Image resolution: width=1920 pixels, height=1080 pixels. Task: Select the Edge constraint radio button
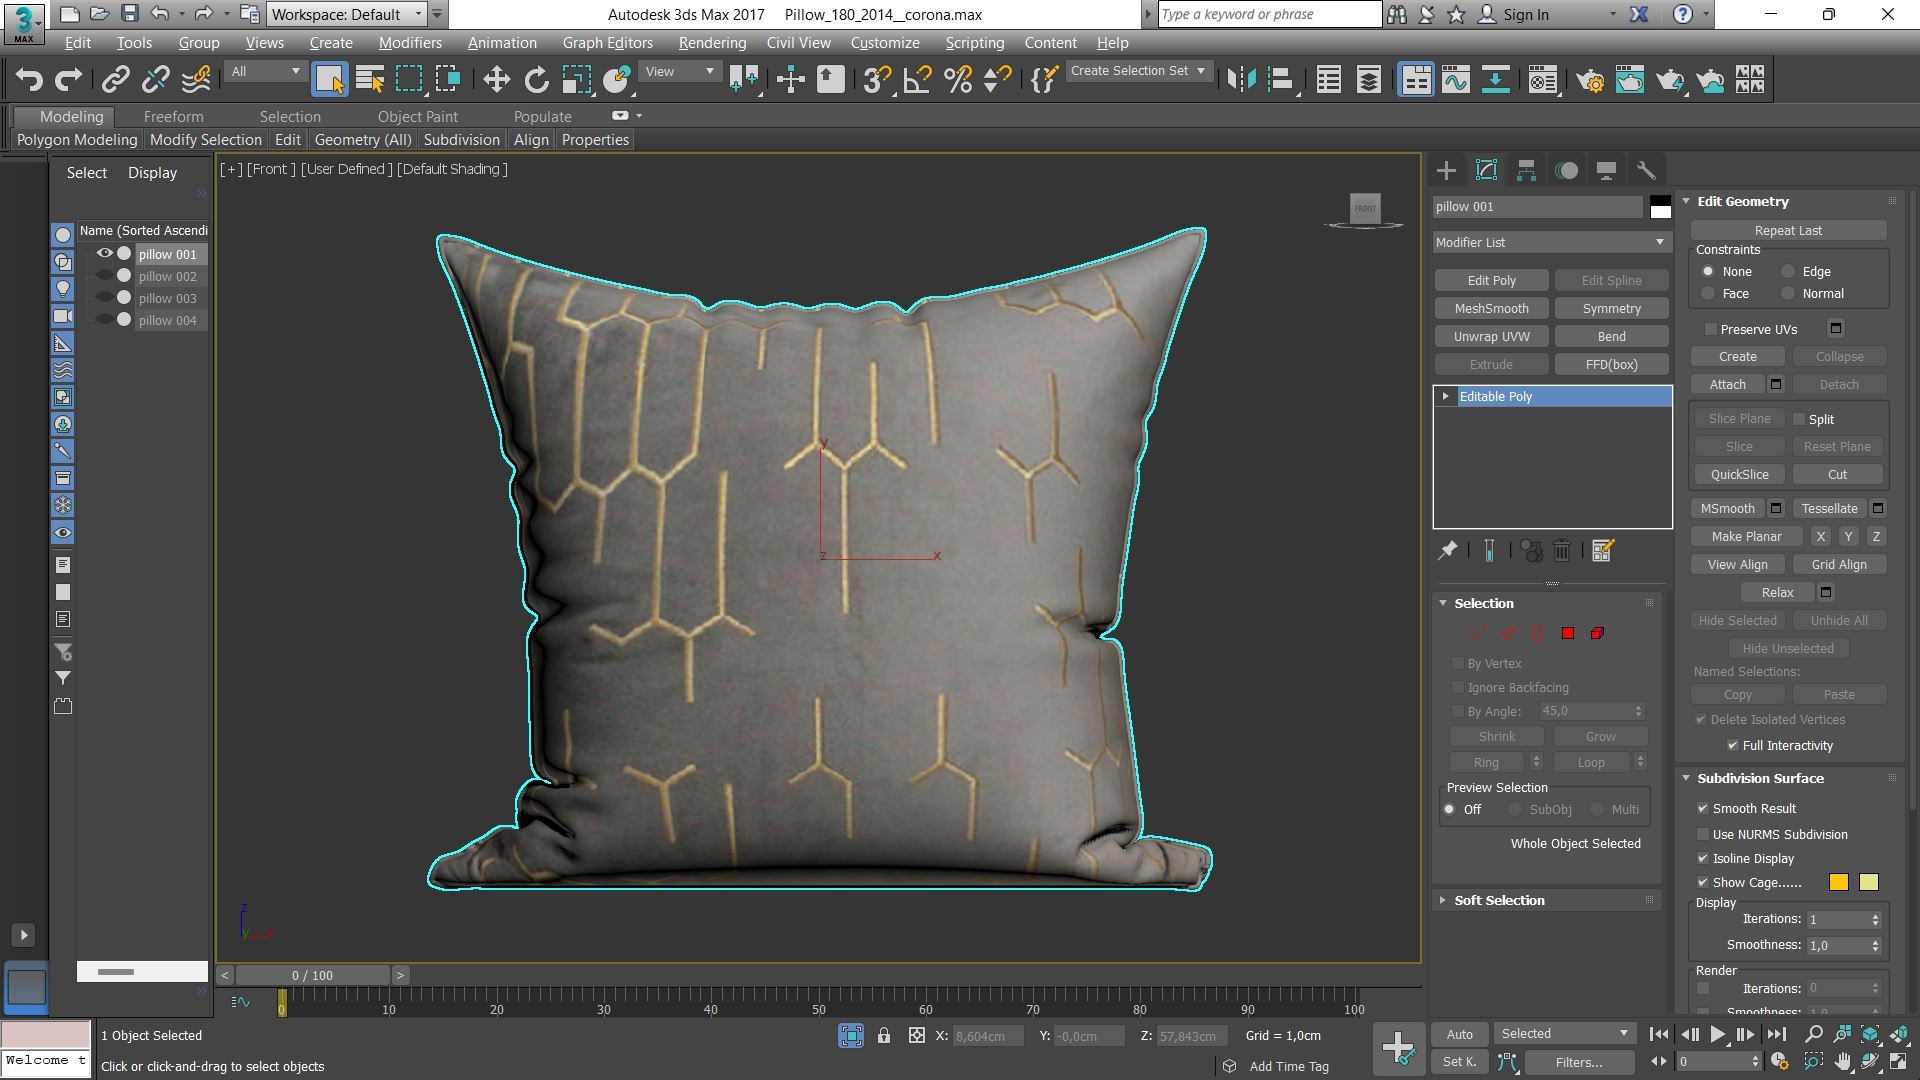pos(1788,272)
